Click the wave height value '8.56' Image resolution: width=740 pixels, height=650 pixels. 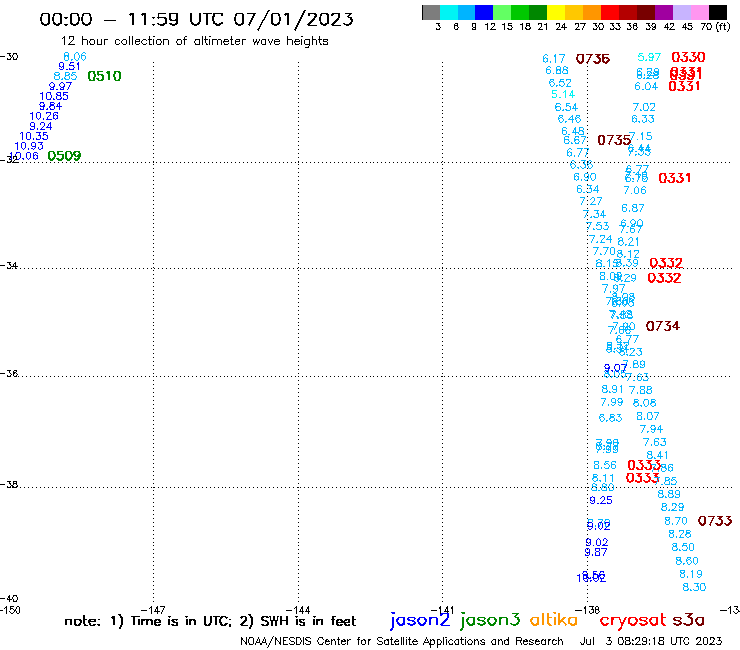605,465
